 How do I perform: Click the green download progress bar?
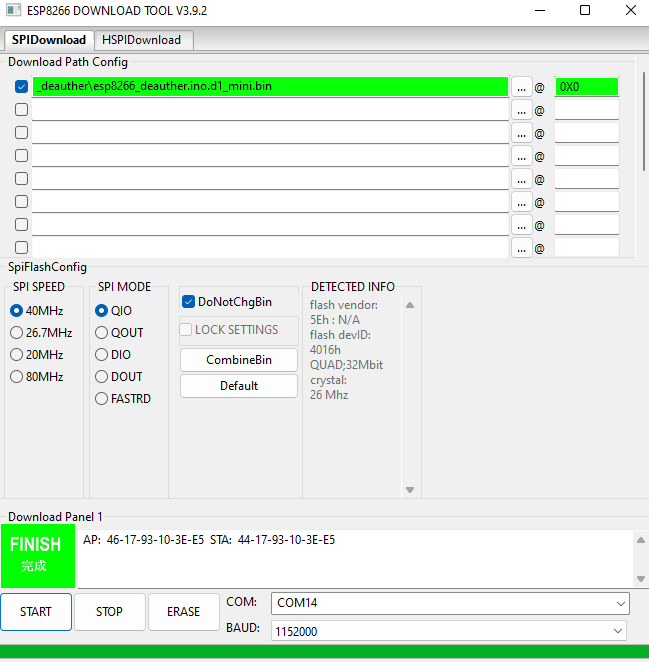point(324,651)
